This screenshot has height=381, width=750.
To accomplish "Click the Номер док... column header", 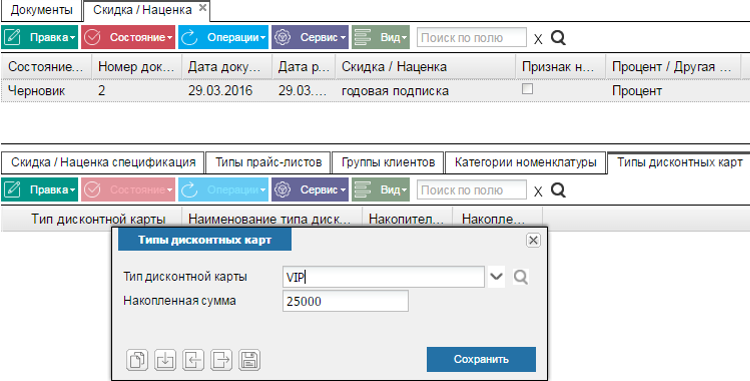I will click(136, 67).
